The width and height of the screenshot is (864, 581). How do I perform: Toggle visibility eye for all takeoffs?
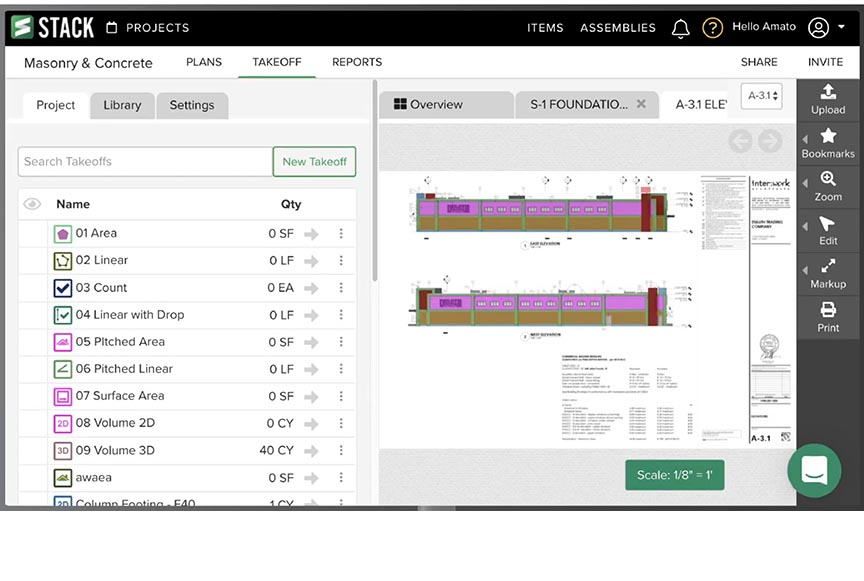[x=32, y=204]
